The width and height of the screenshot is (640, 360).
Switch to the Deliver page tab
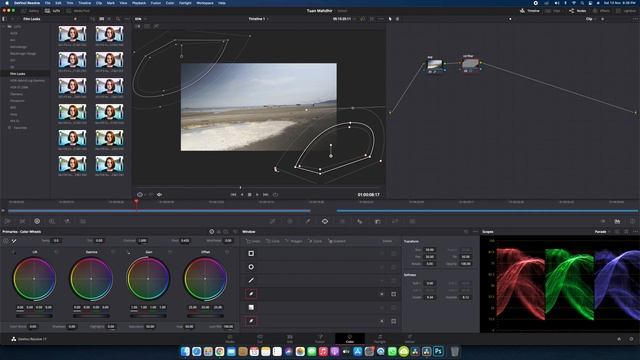point(409,339)
